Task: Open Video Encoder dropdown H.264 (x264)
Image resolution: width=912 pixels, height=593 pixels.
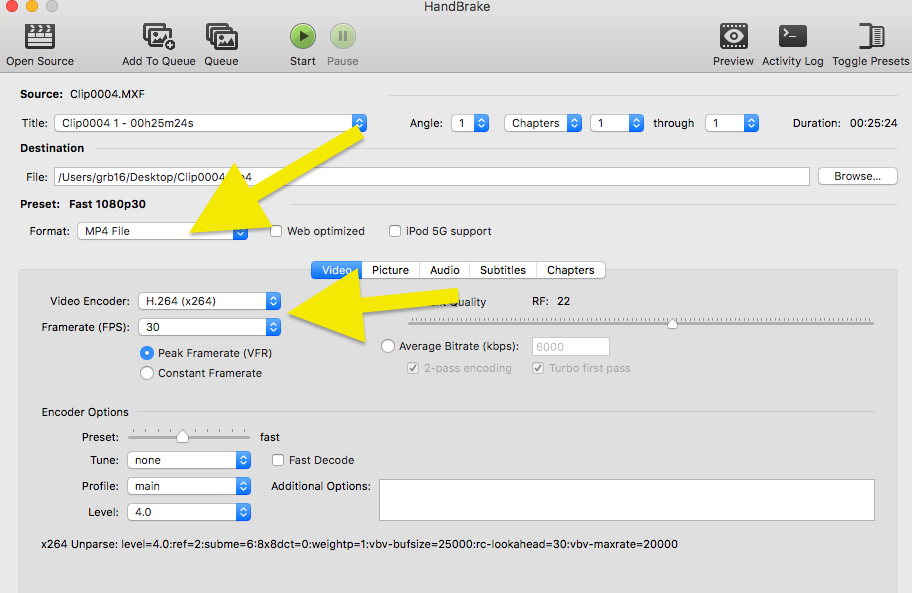Action: pyautogui.click(x=209, y=301)
